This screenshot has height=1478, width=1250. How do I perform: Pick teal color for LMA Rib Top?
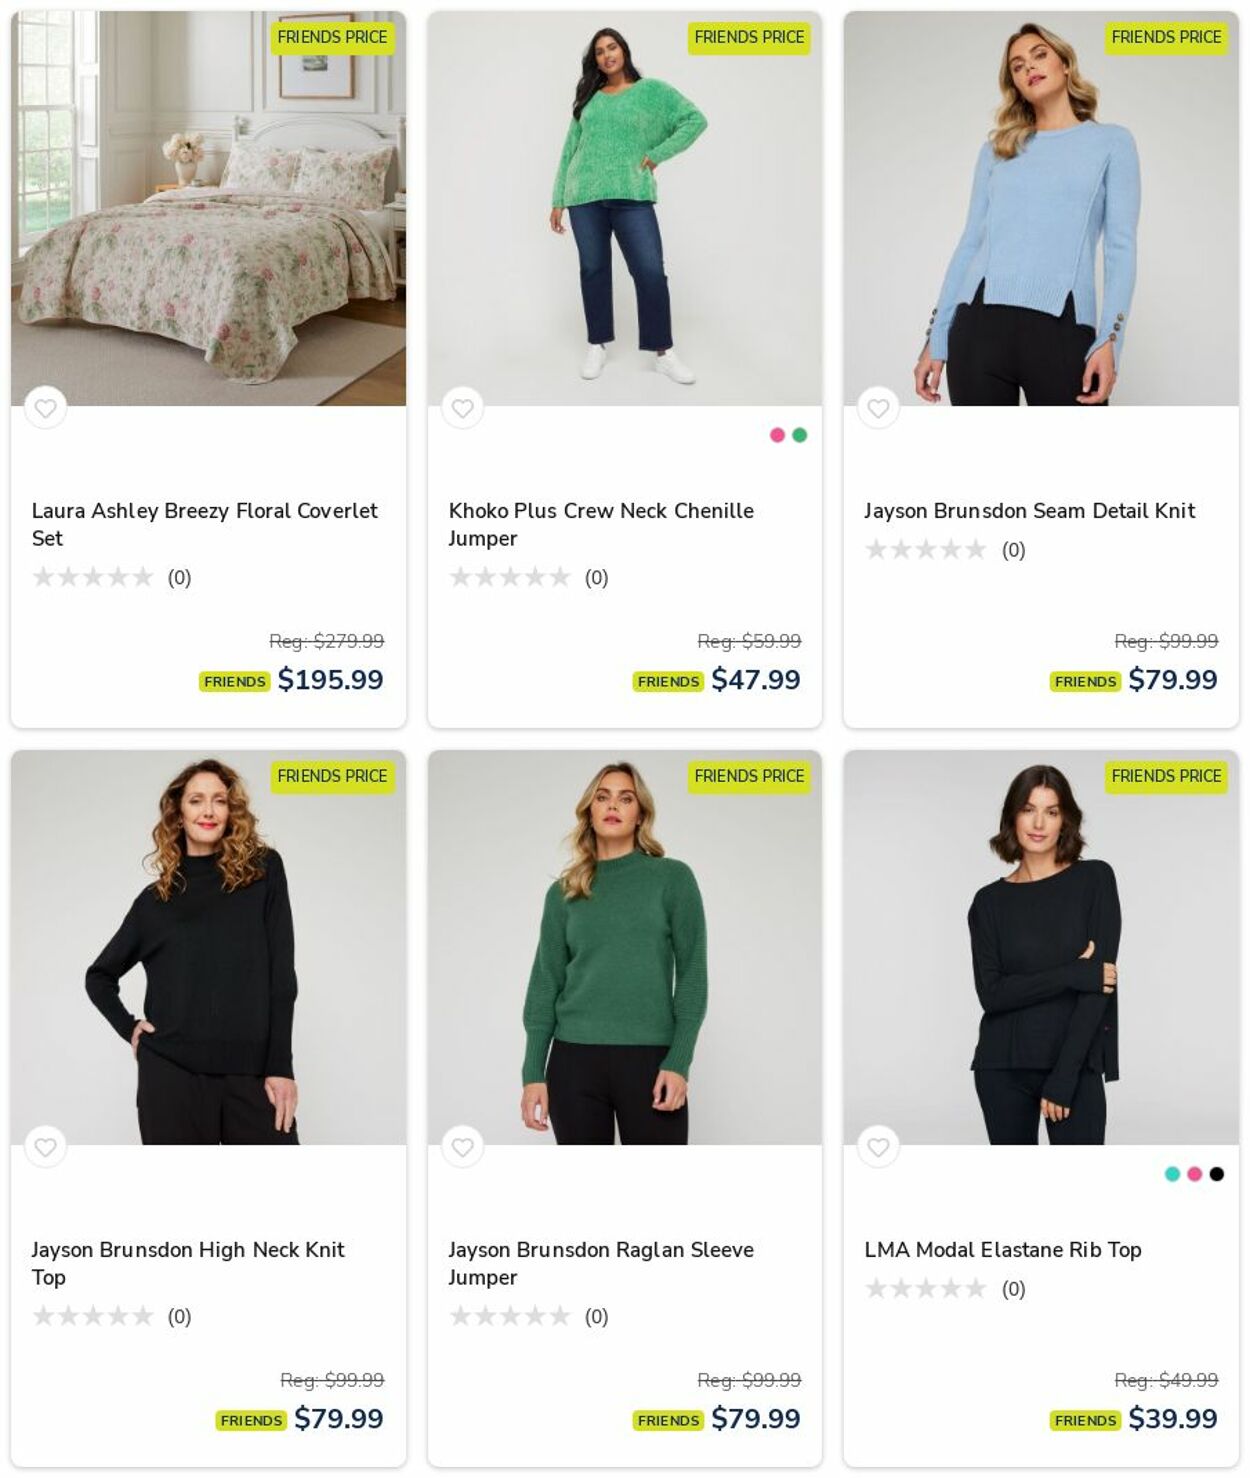1172,1174
